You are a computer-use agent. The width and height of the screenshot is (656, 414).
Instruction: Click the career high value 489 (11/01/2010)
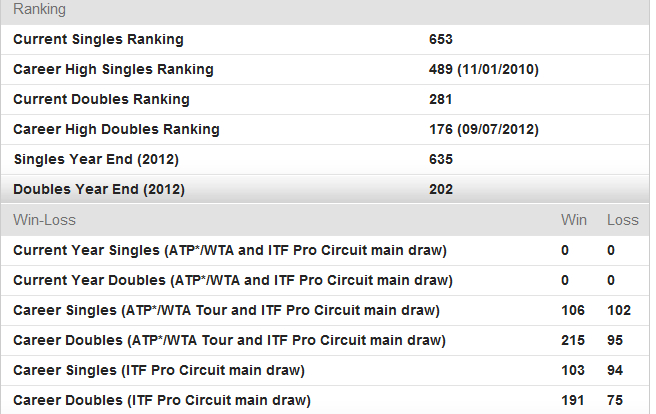[x=484, y=70]
